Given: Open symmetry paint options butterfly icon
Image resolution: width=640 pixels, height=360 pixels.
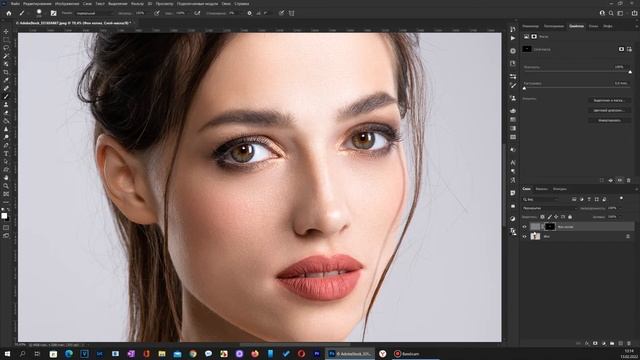Looking at the screenshot, I should (x=291, y=13).
